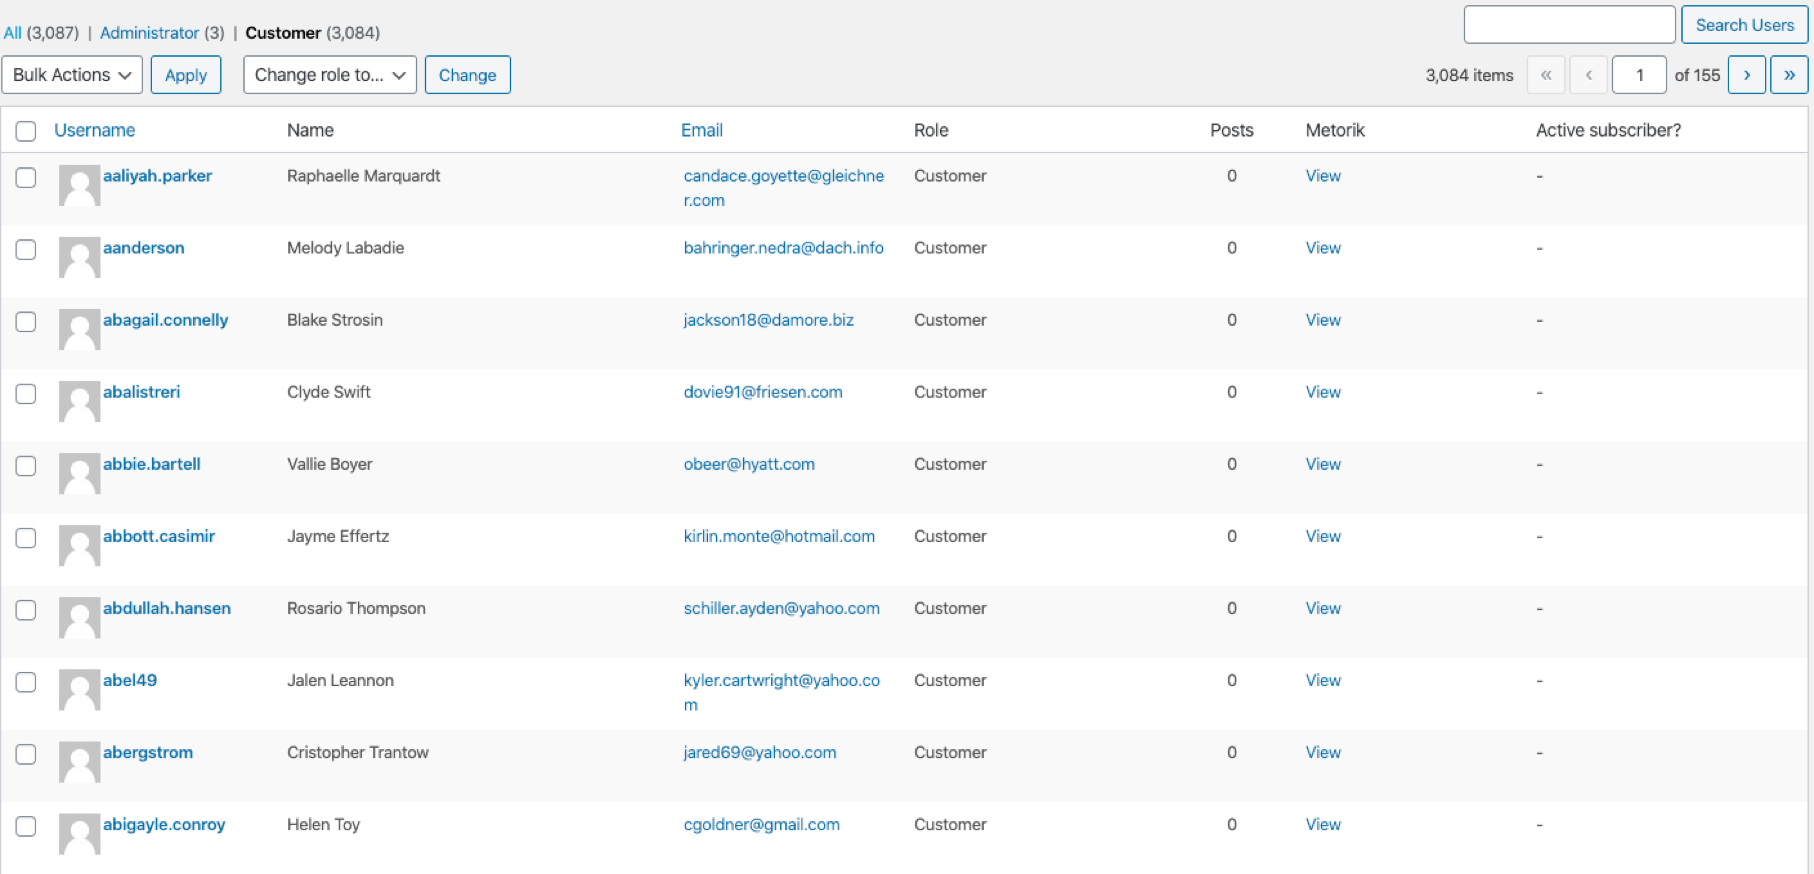Focus the user search text field
Screen dimensions: 1814x874
(1568, 25)
